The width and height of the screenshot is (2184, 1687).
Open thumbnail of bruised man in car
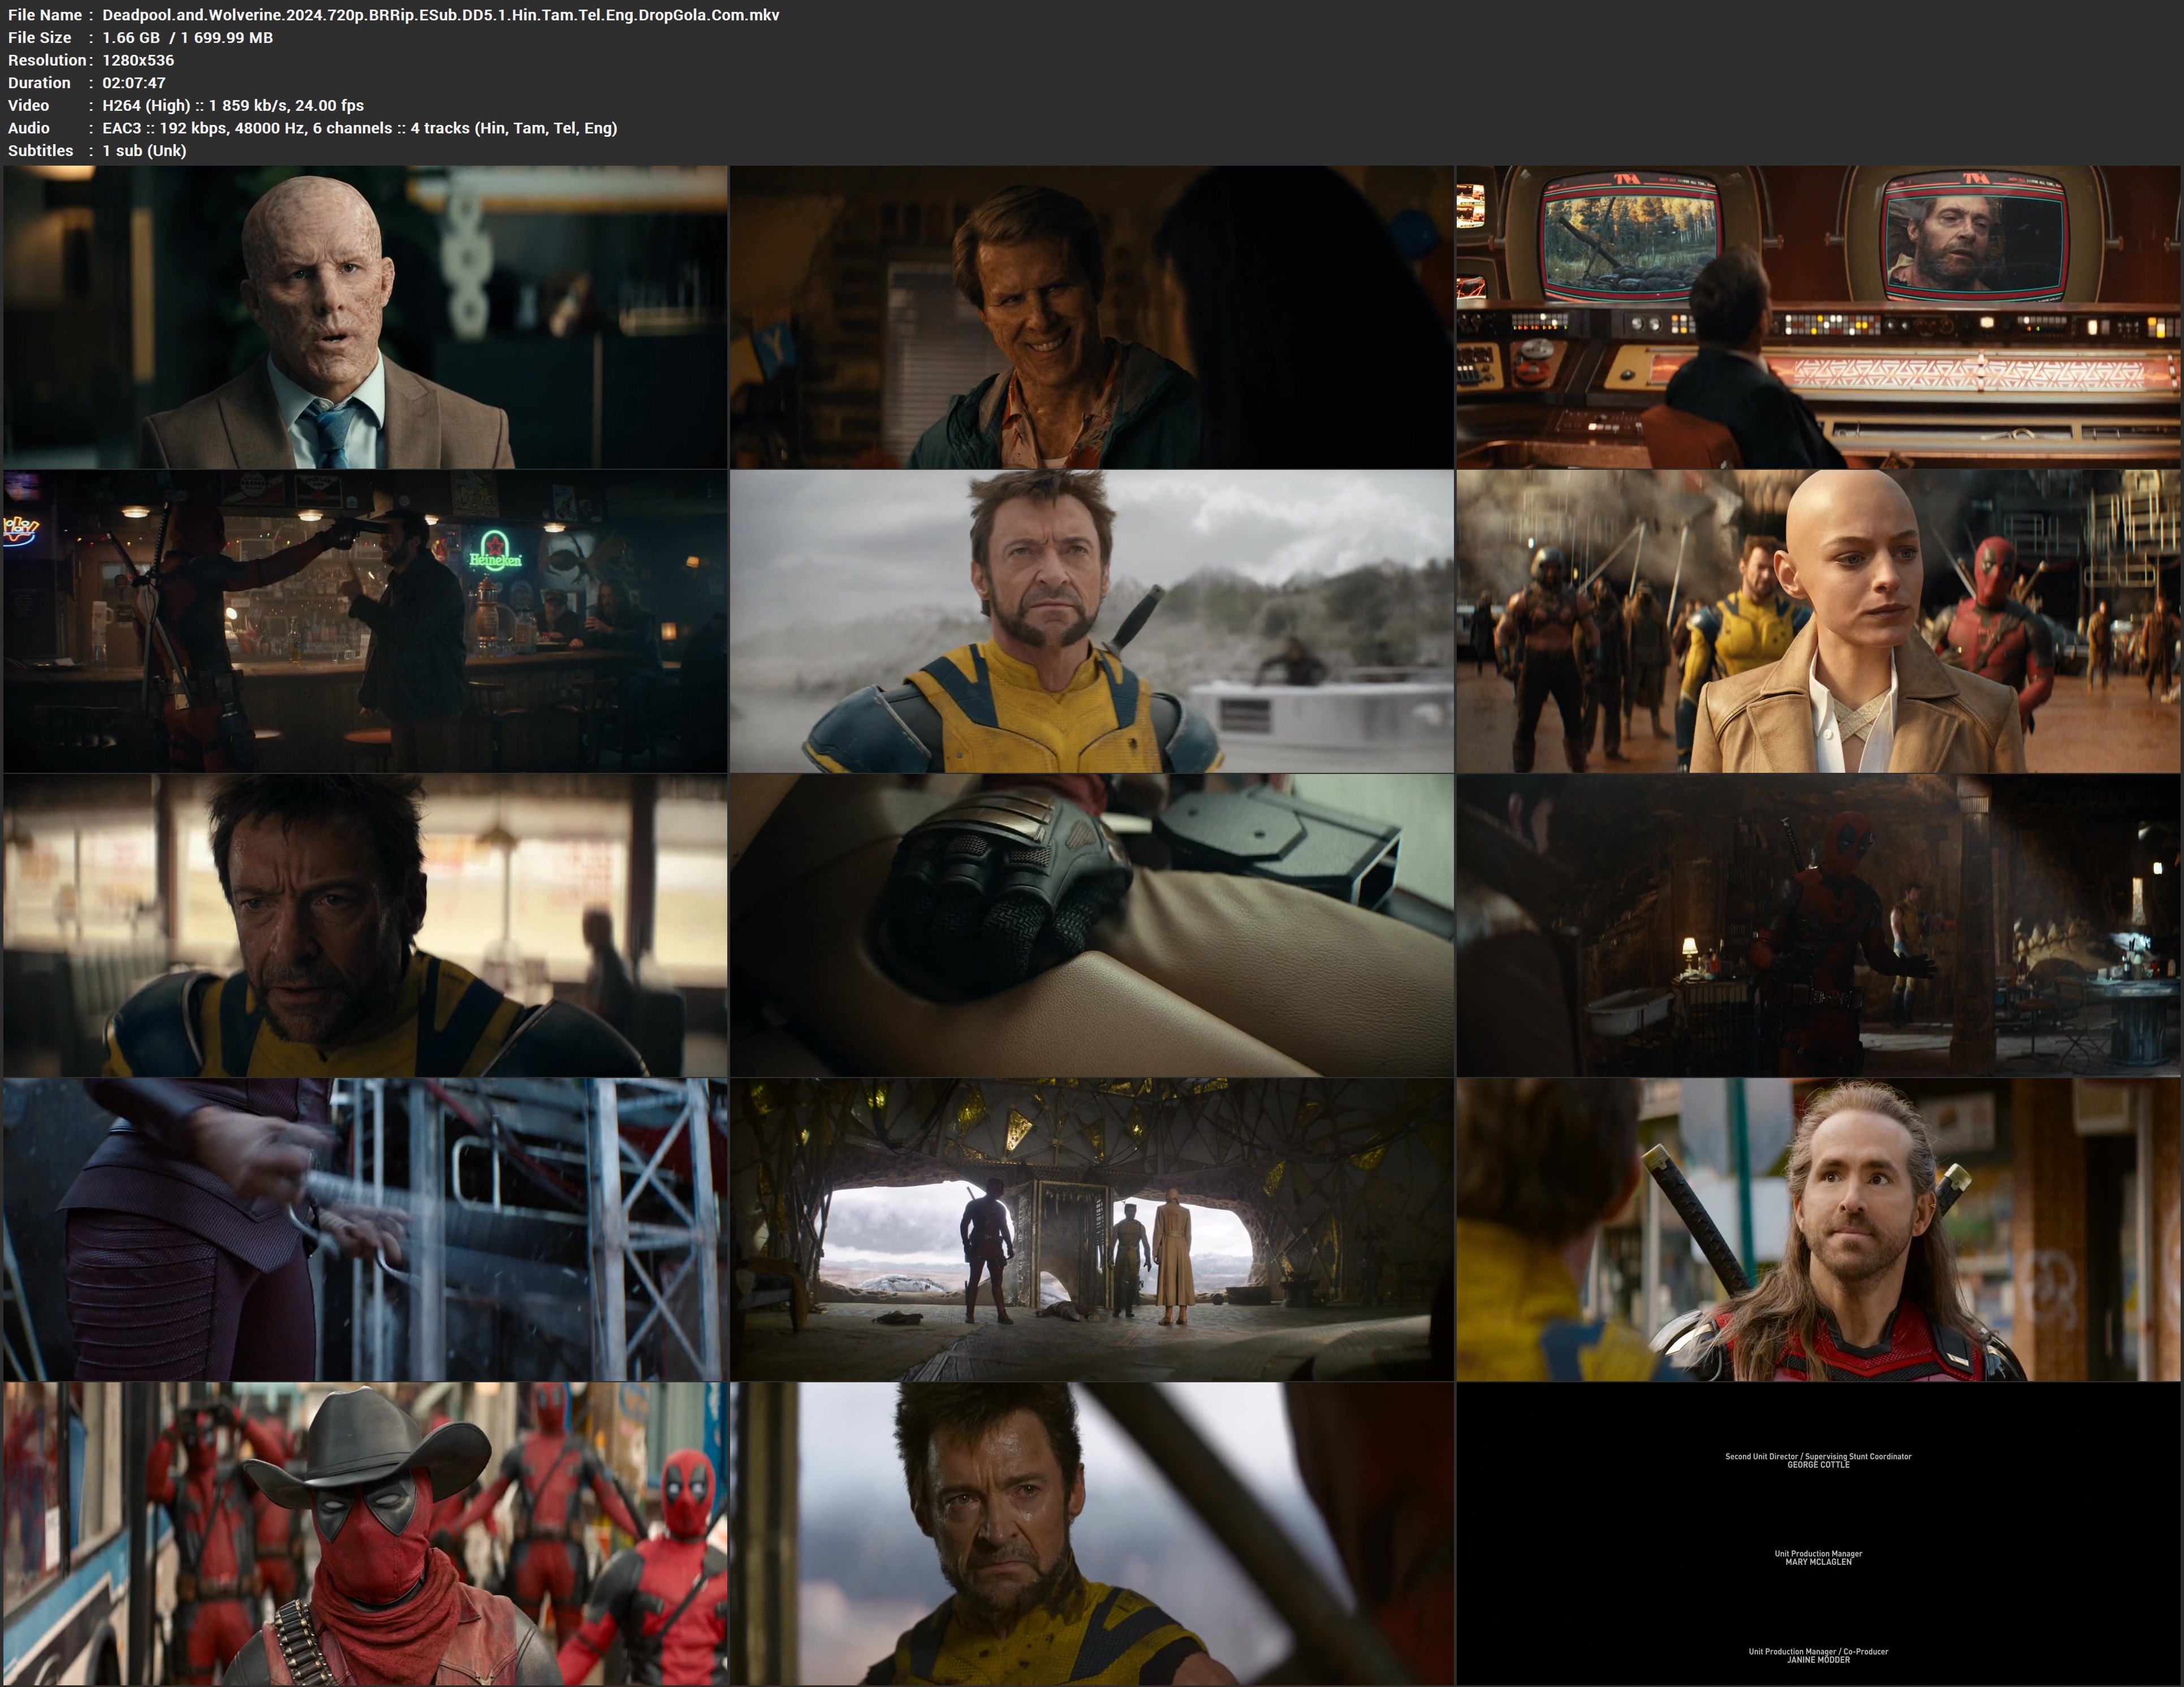[1091, 1533]
